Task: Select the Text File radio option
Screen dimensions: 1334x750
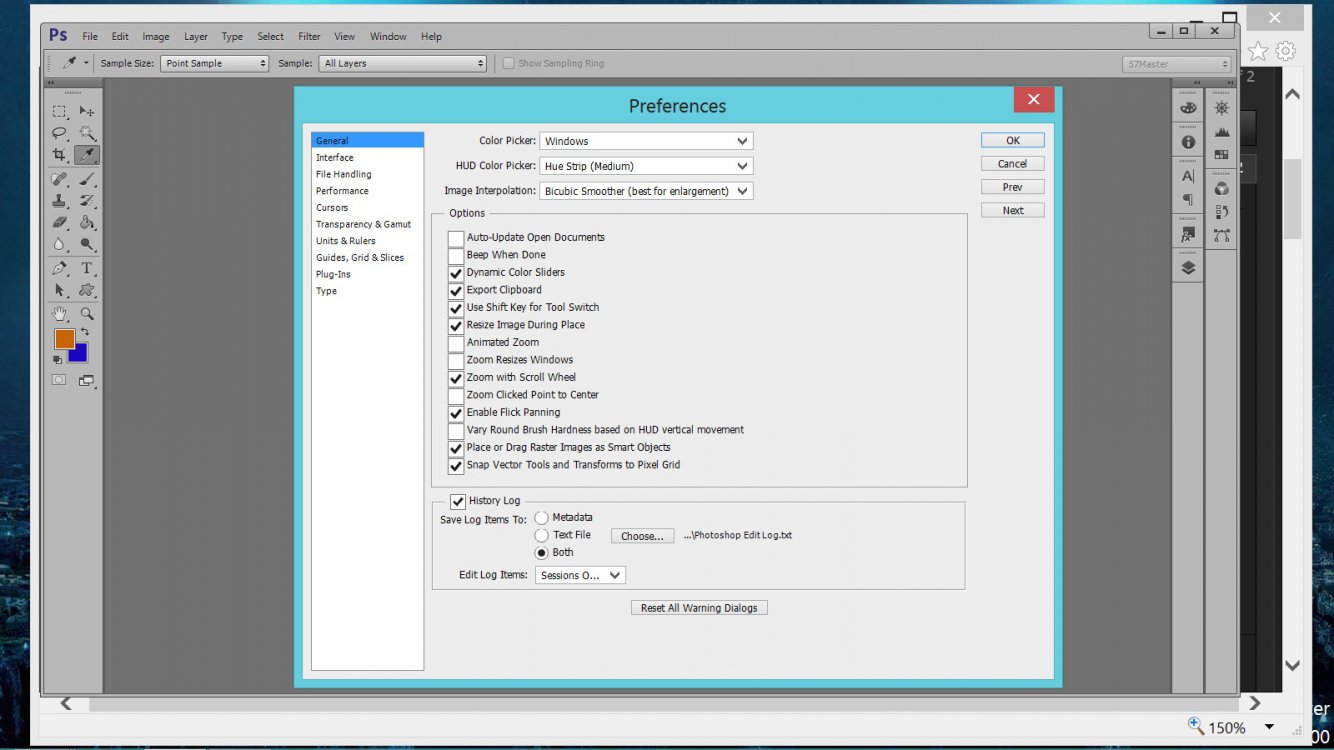Action: coord(541,536)
